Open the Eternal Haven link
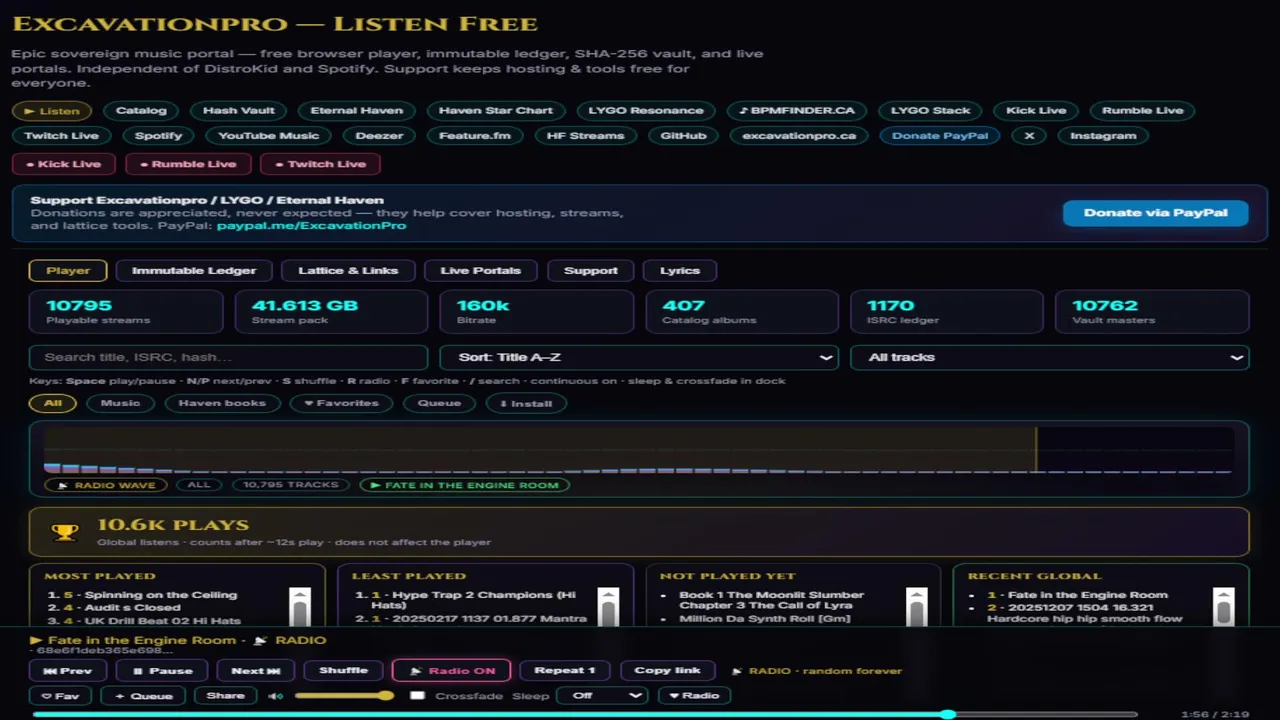Image resolution: width=1280 pixels, height=720 pixels. 357,111
